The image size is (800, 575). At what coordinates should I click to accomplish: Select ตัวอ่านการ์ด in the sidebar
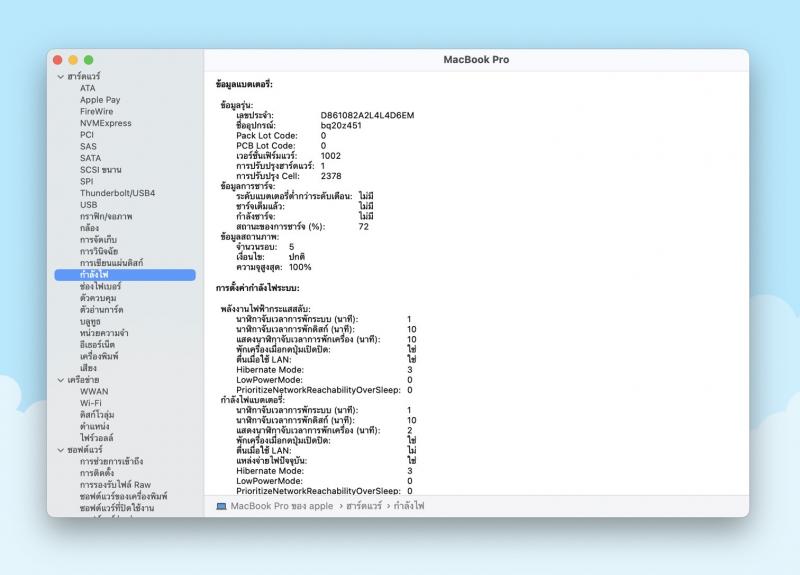click(x=102, y=310)
